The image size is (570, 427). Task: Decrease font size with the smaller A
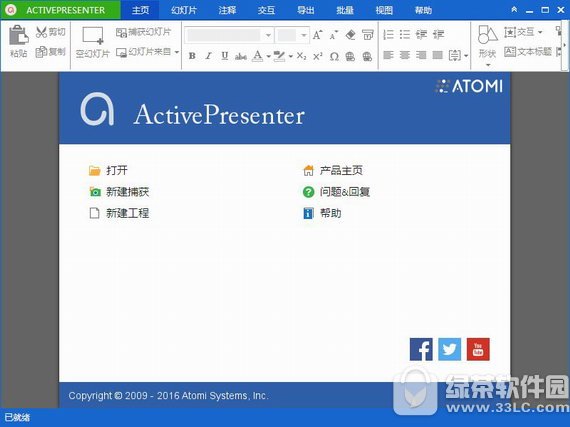[333, 35]
